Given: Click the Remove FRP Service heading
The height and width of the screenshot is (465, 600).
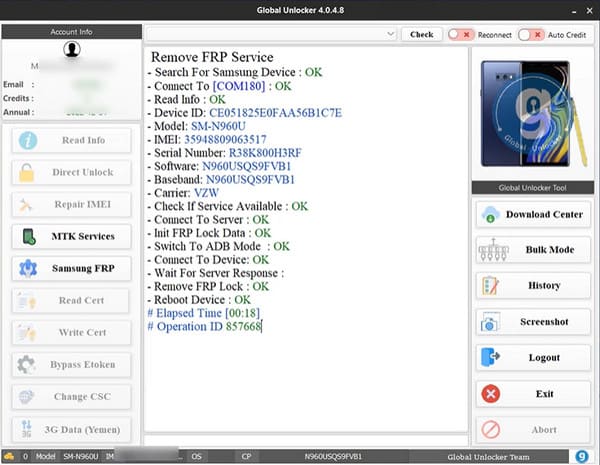Looking at the screenshot, I should pyautogui.click(x=212, y=57).
